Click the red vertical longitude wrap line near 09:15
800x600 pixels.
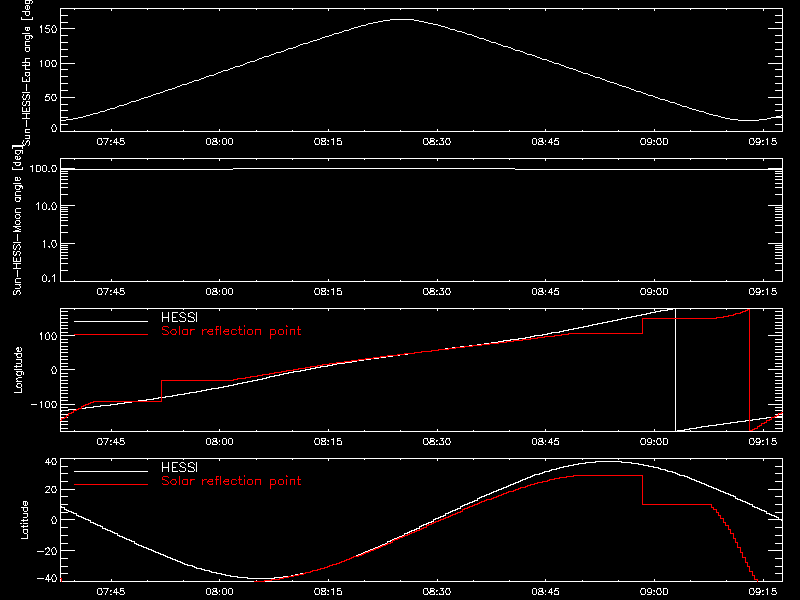click(749, 370)
